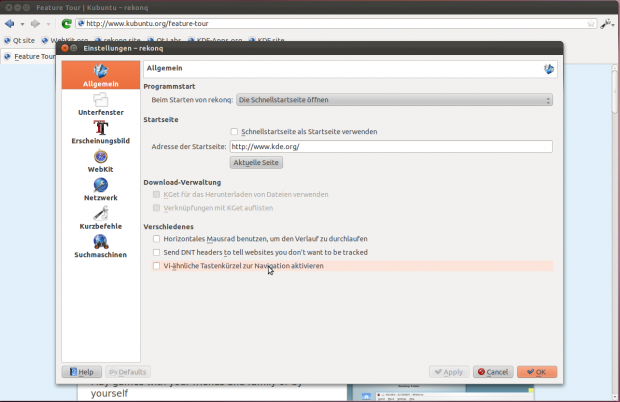Image resolution: width=620 pixels, height=402 pixels.
Task: Click the Adresse der Startseite text field
Action: pos(390,146)
